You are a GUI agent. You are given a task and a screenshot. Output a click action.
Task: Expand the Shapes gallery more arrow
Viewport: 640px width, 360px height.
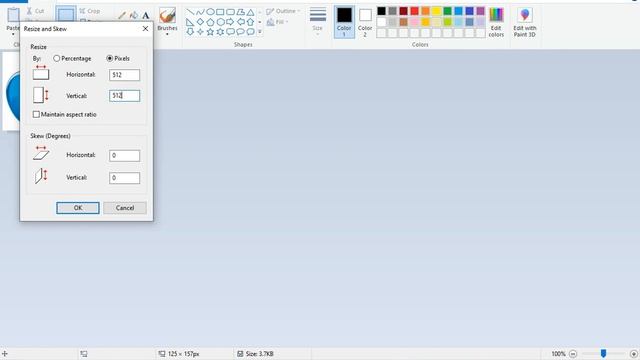click(x=260, y=31)
